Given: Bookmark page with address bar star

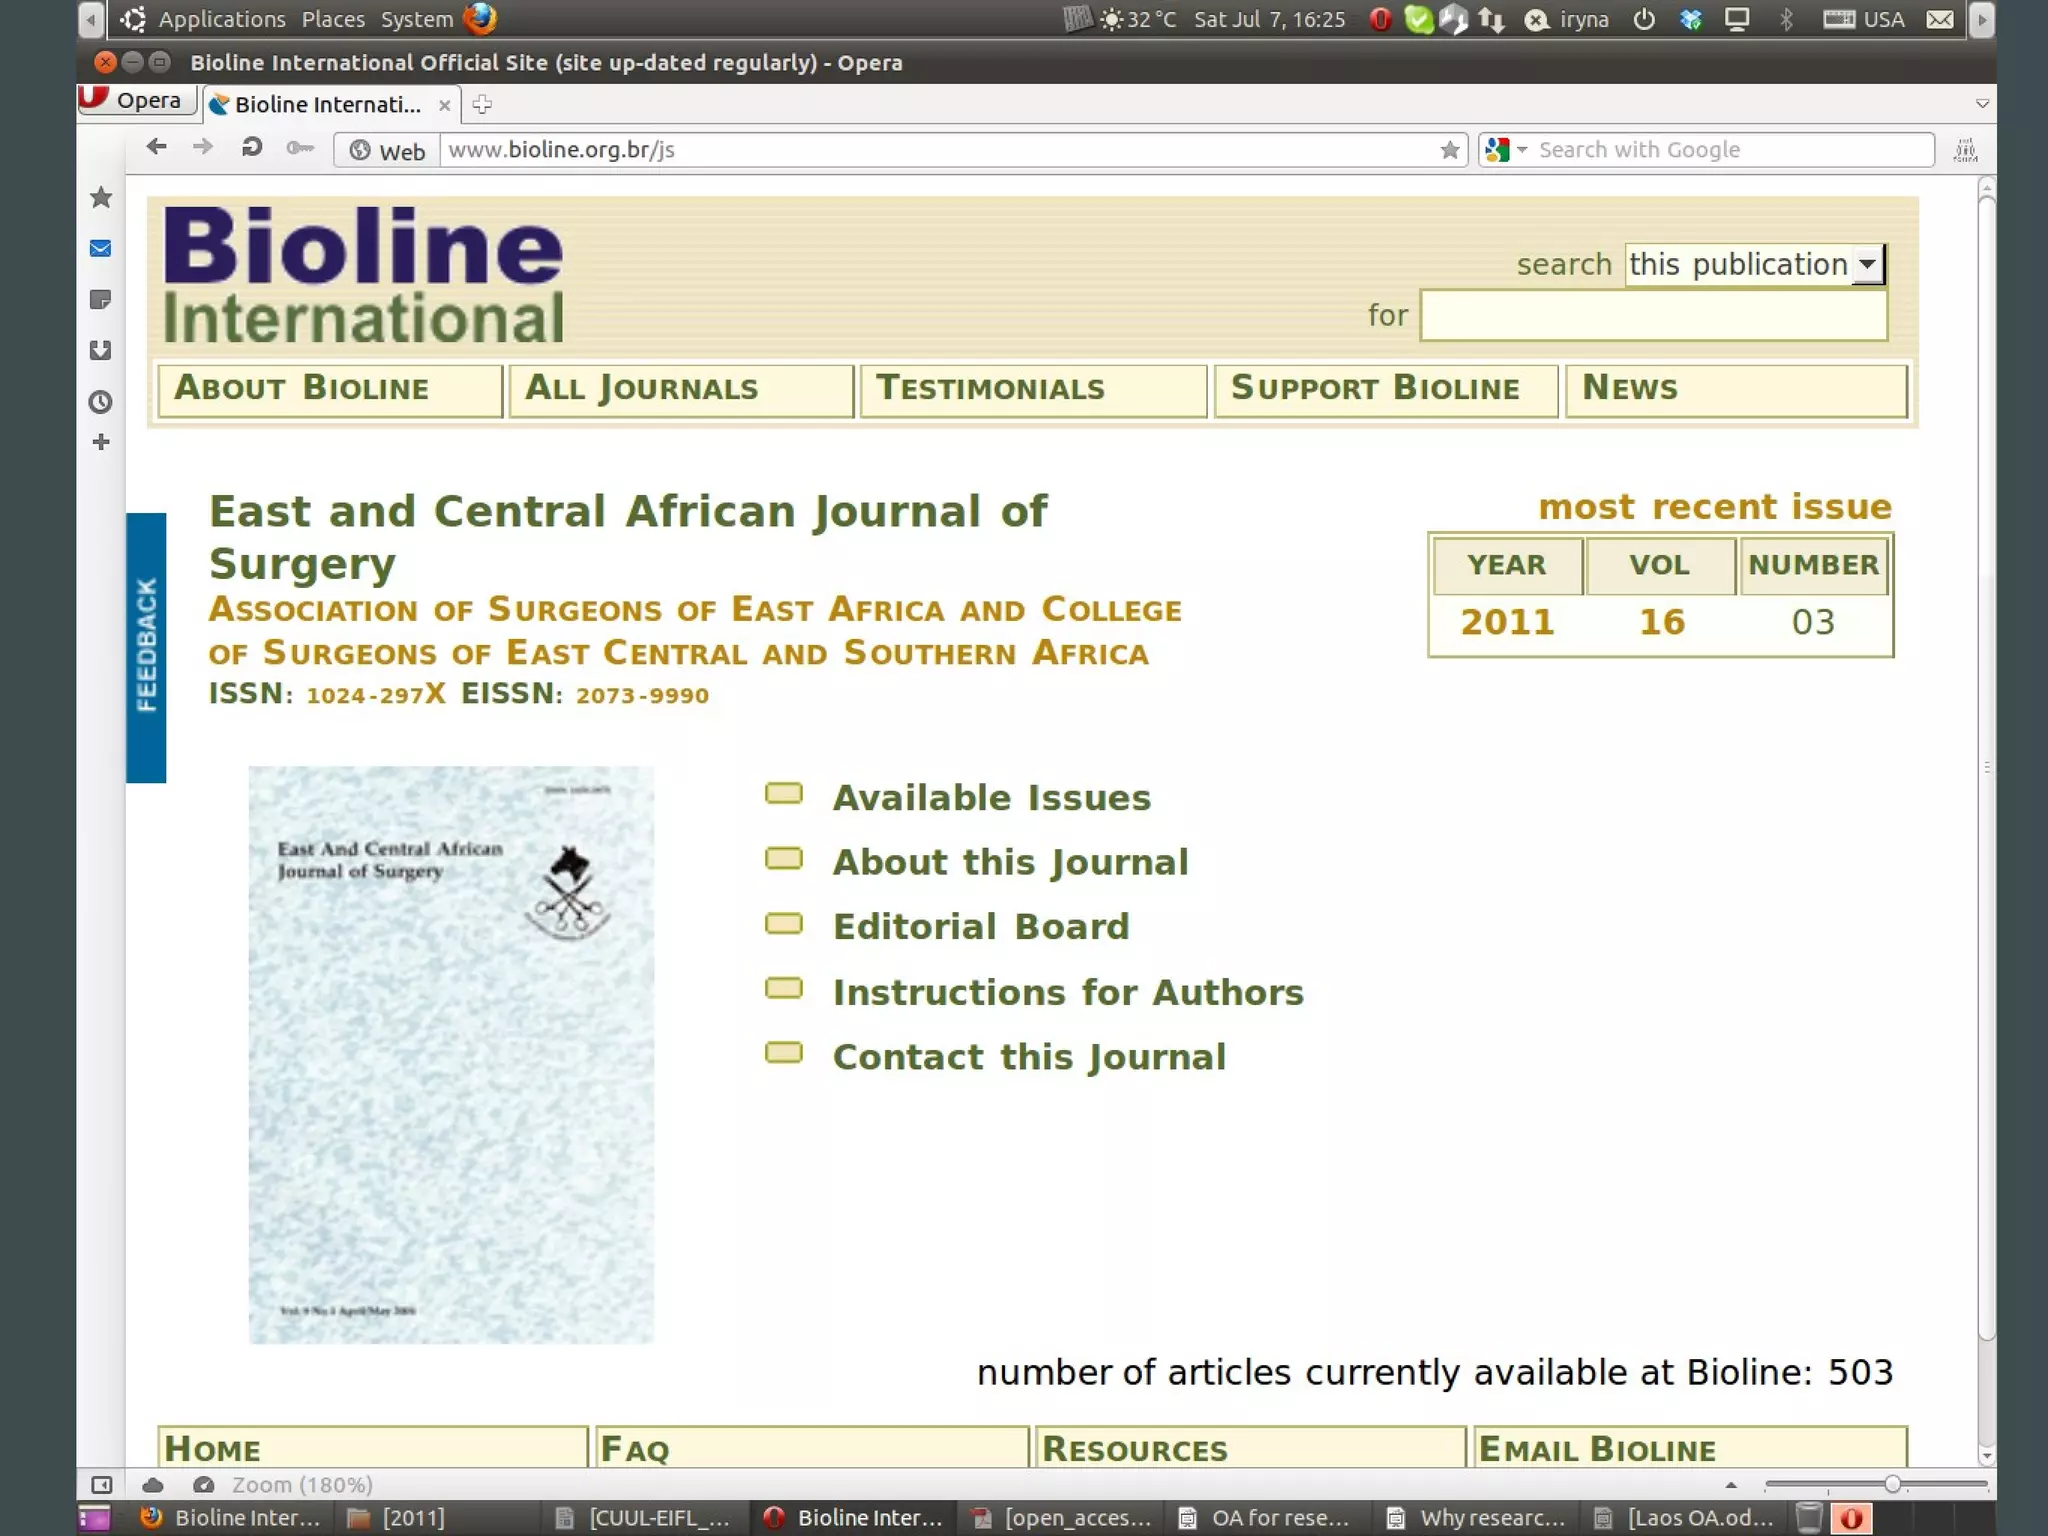Looking at the screenshot, I should coord(1450,150).
